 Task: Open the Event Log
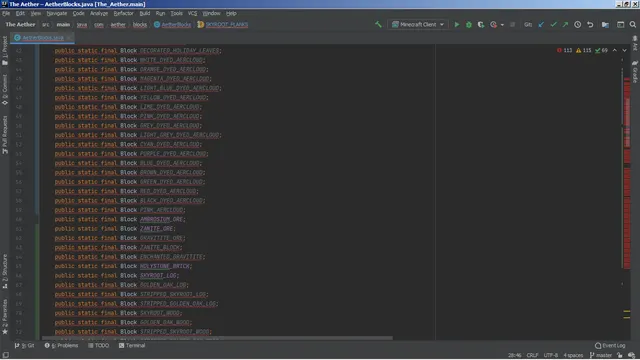click(610, 345)
